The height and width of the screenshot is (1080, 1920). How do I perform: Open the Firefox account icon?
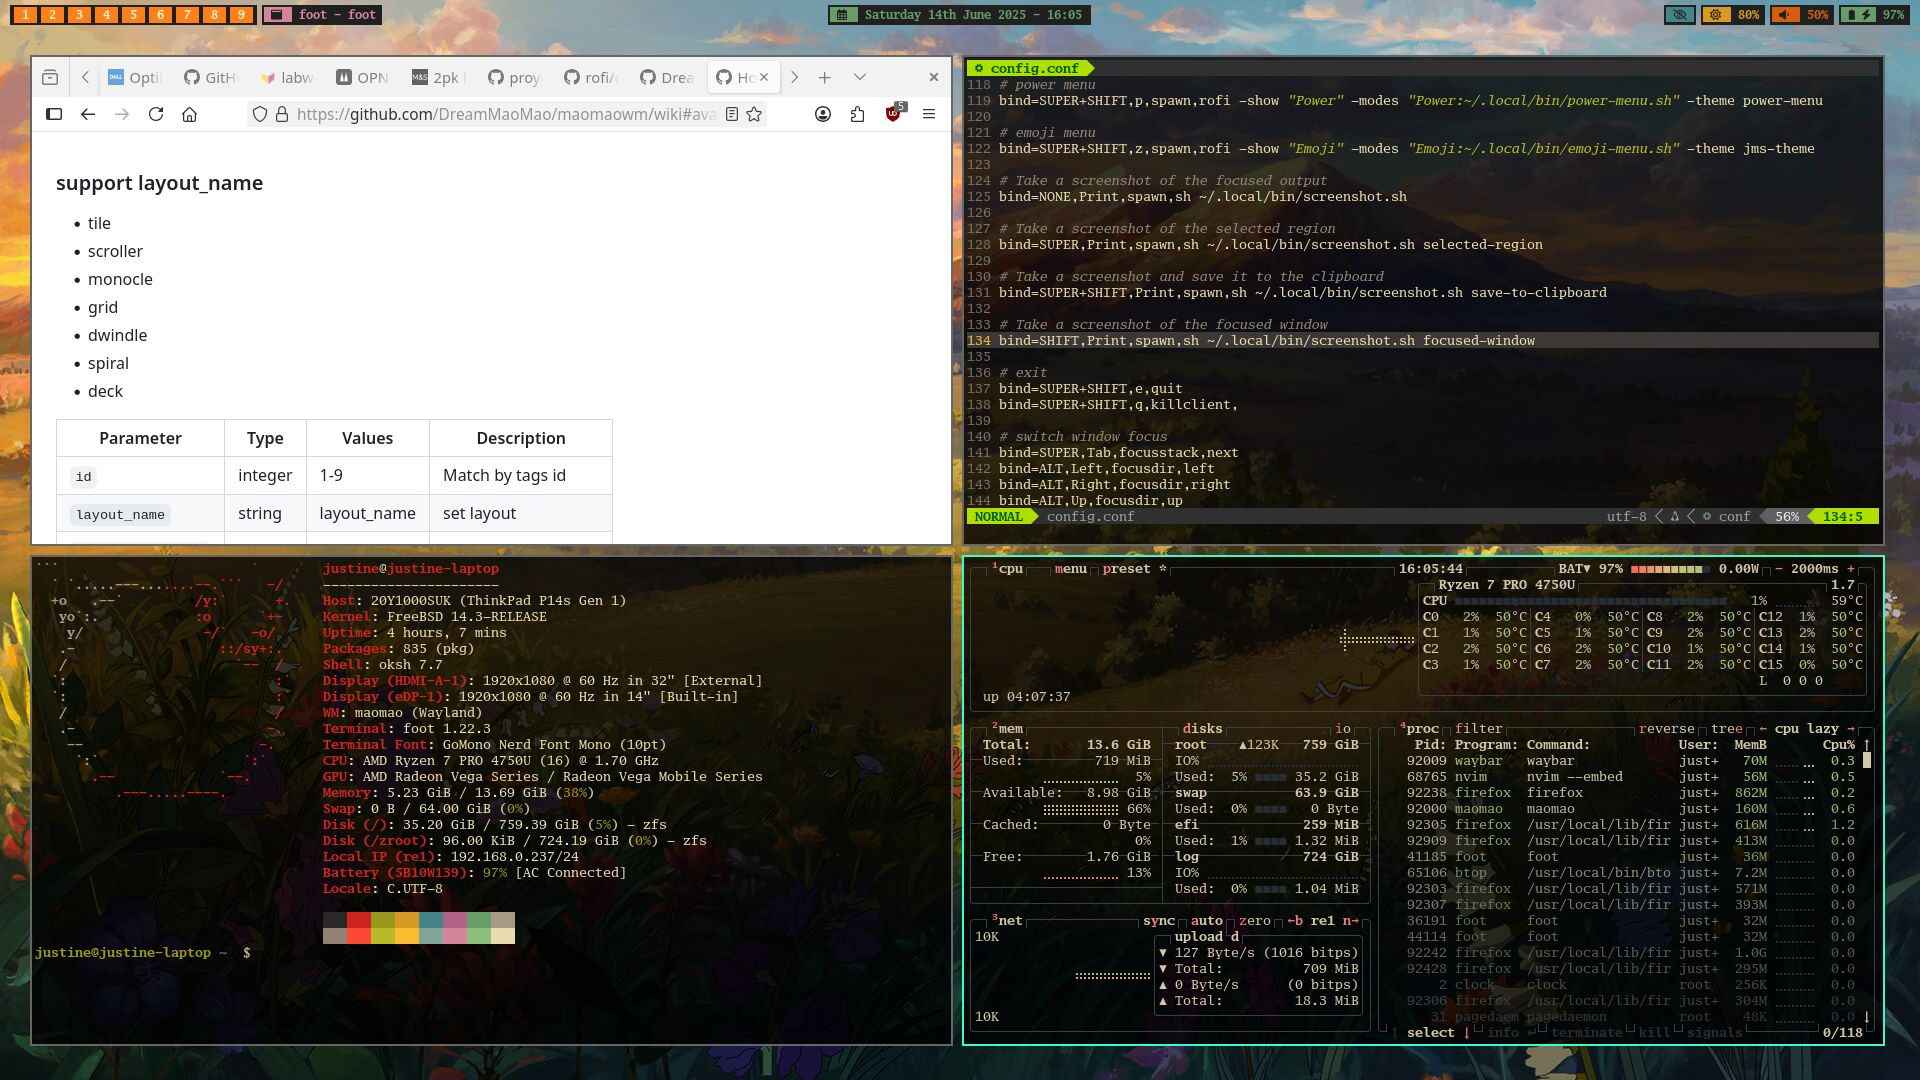[x=823, y=114]
